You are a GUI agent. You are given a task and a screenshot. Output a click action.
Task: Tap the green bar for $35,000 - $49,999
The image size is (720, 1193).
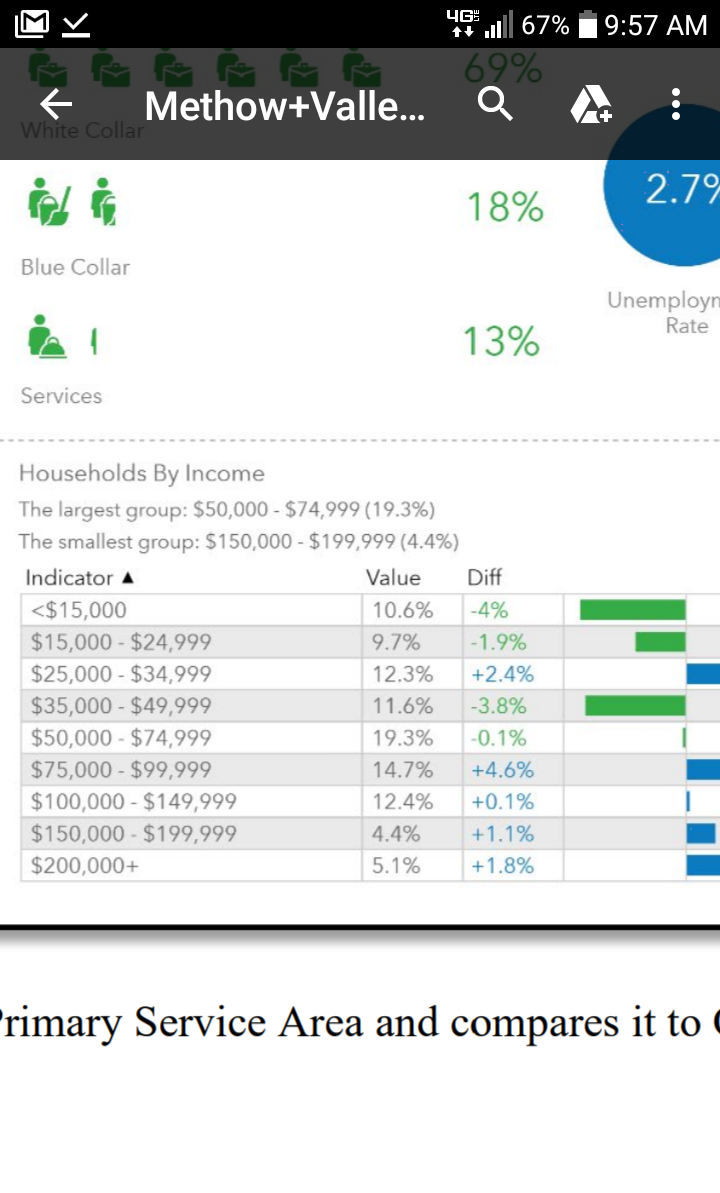634,706
